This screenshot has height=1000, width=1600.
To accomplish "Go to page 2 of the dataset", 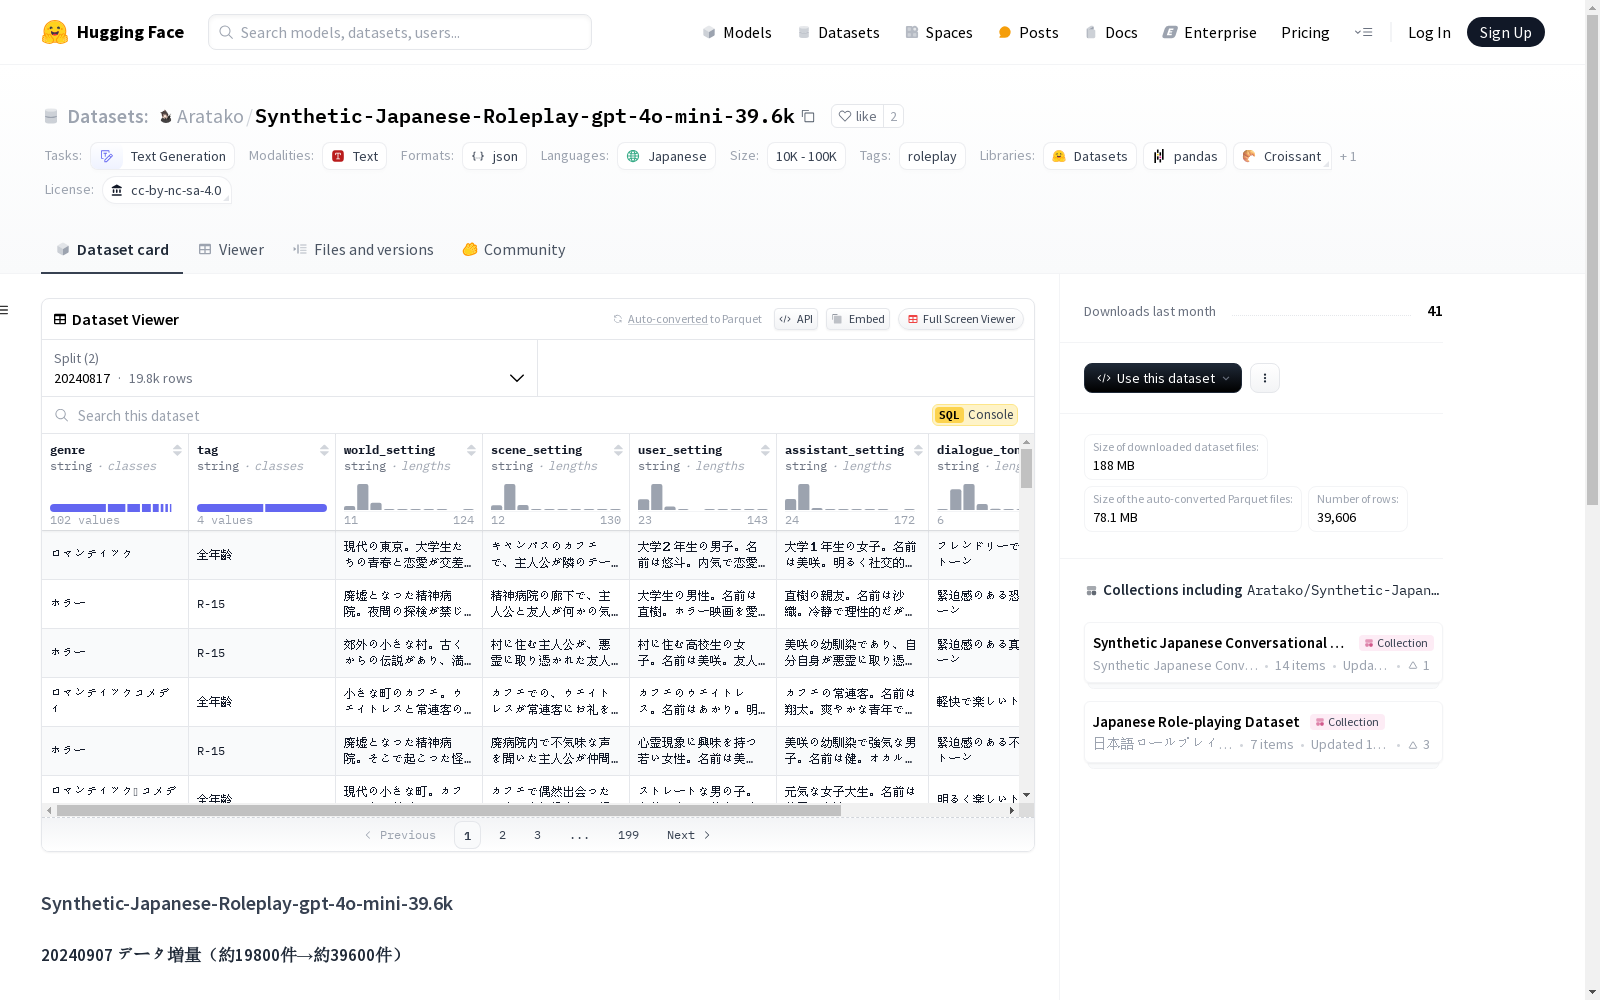I will click(x=502, y=835).
